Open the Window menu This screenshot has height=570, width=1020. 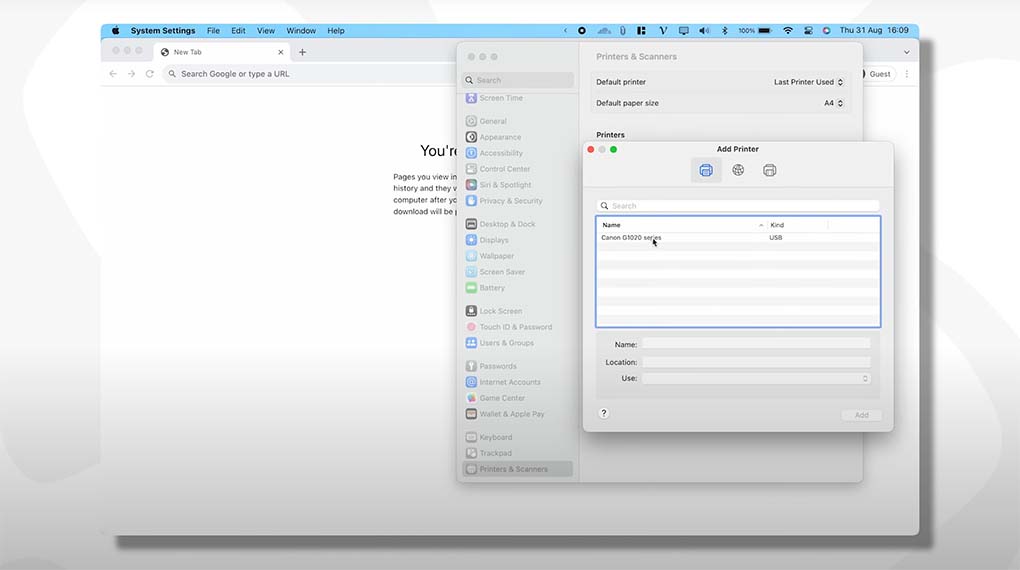(301, 31)
